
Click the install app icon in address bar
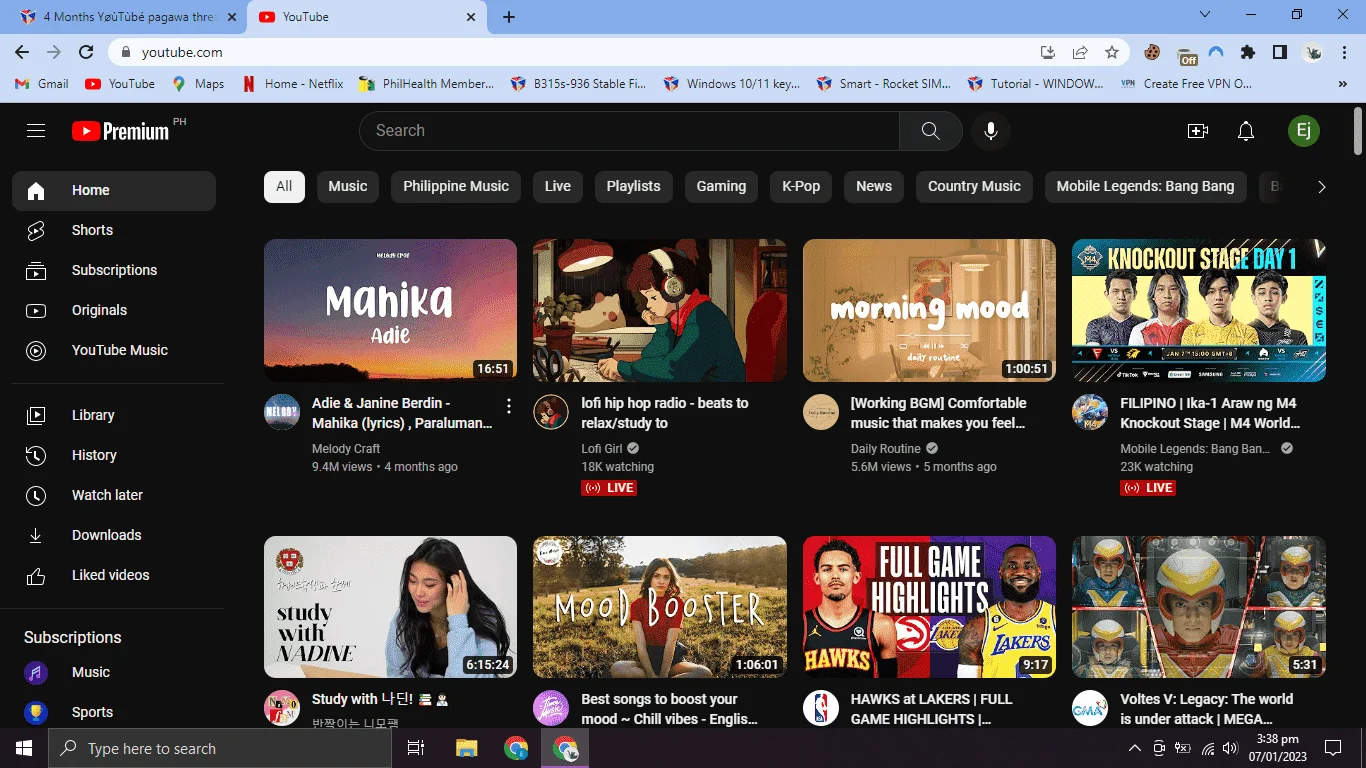click(x=1048, y=52)
